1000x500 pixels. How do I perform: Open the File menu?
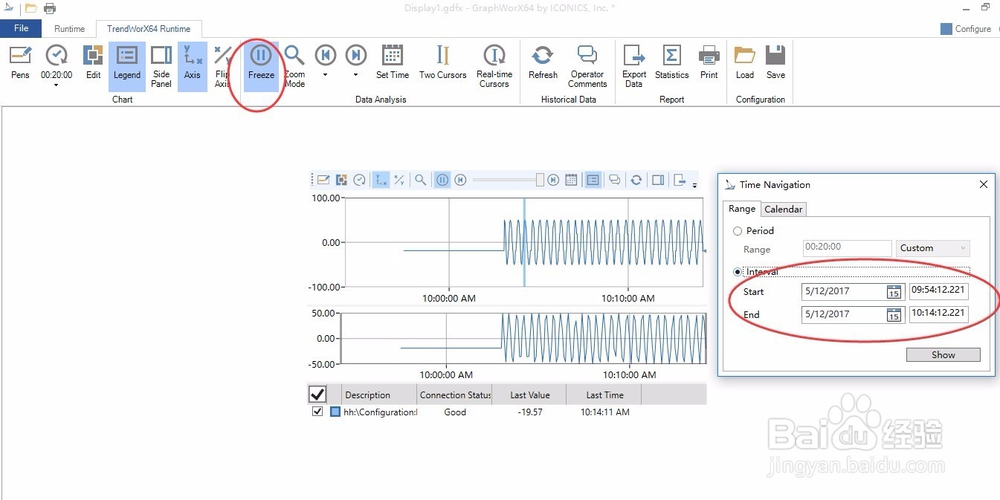(21, 29)
